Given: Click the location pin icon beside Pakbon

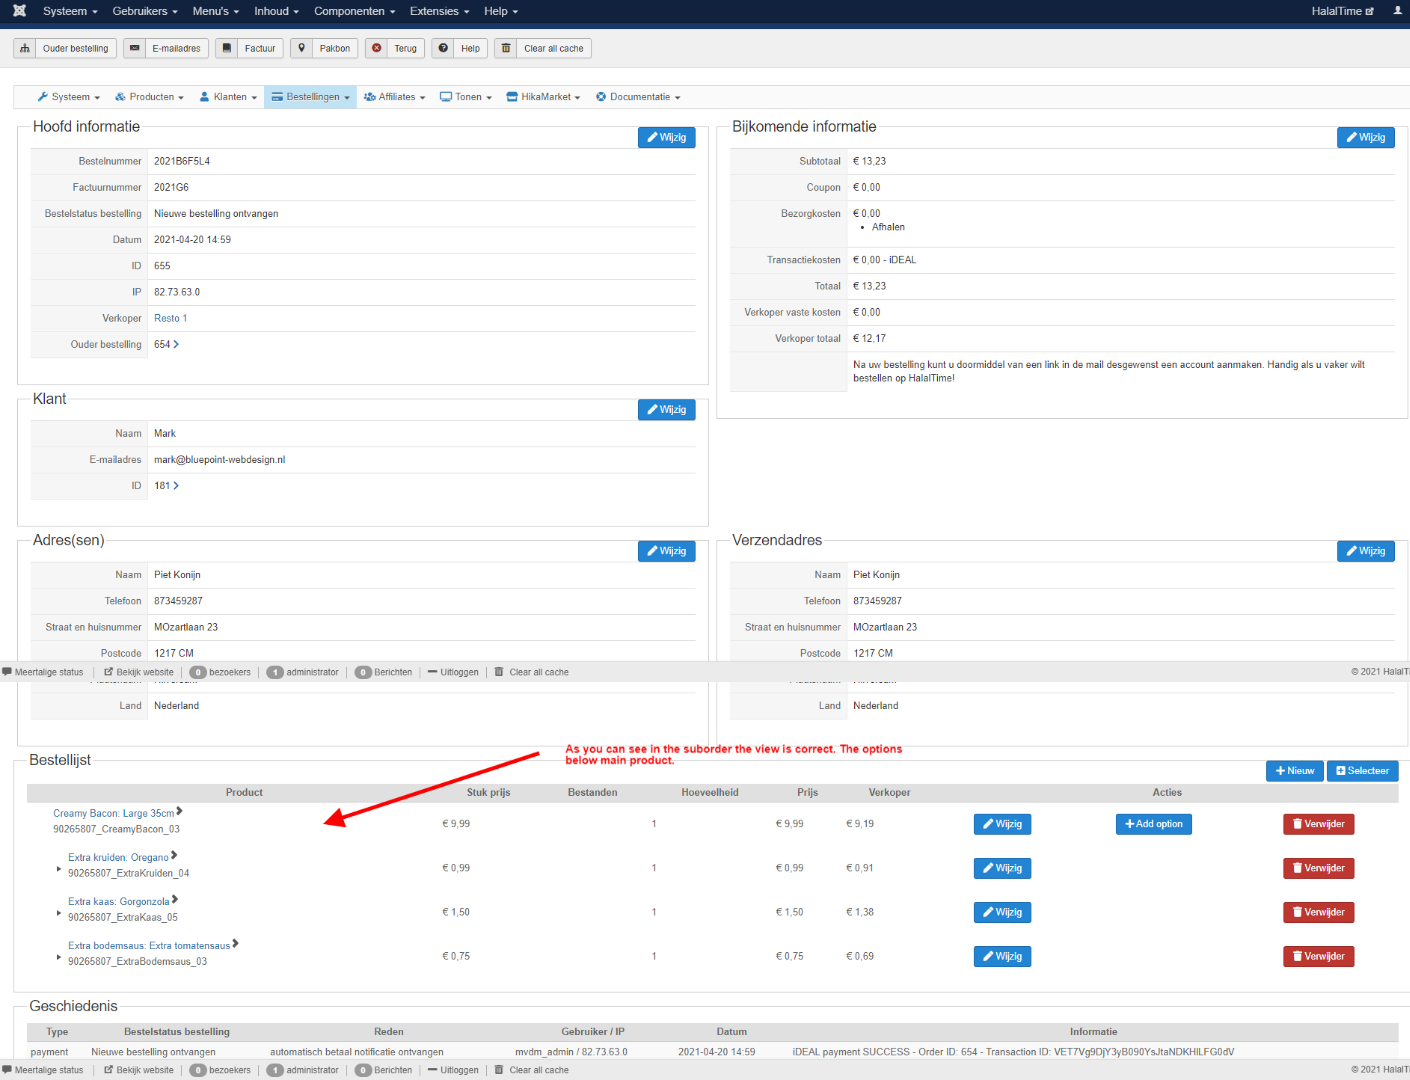Looking at the screenshot, I should click(x=301, y=48).
